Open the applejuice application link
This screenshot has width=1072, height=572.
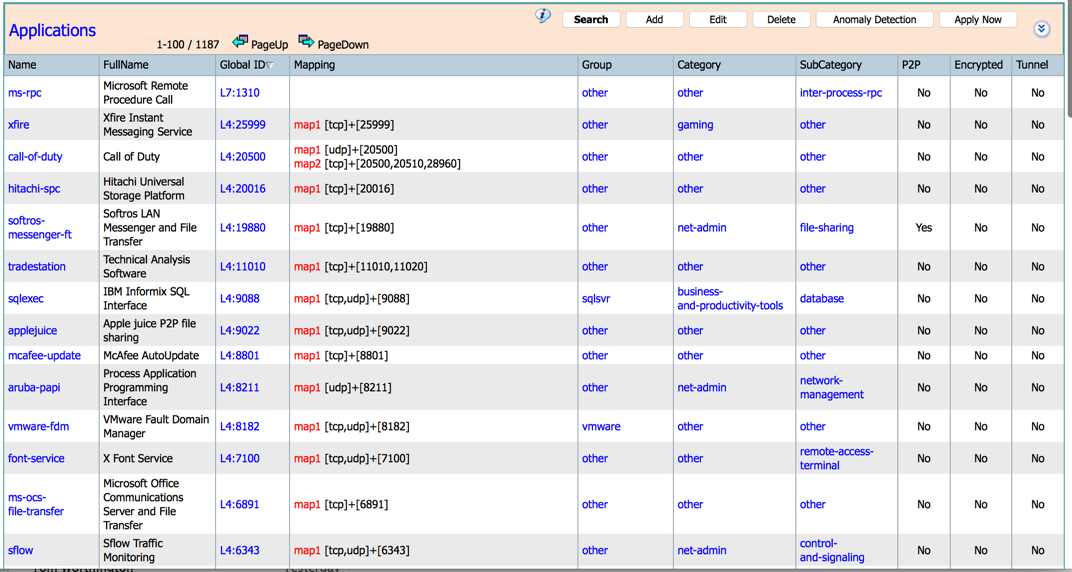click(x=33, y=331)
